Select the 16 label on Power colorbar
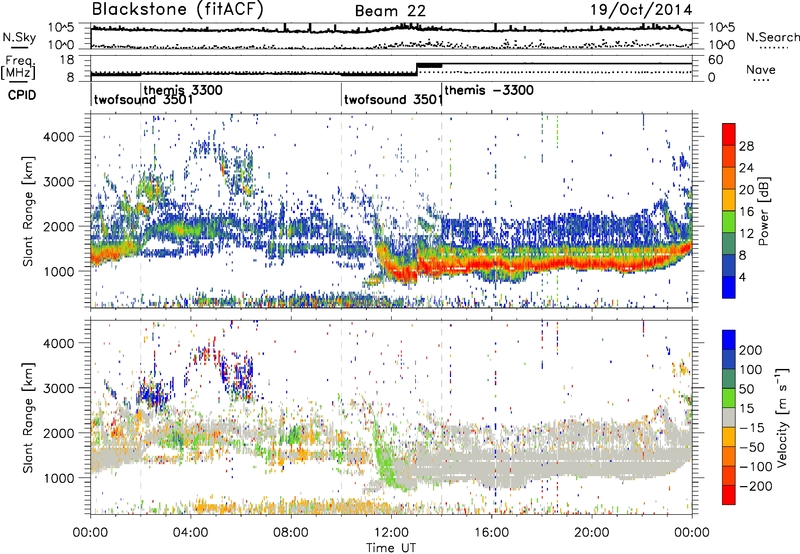800x554 pixels. 746,211
